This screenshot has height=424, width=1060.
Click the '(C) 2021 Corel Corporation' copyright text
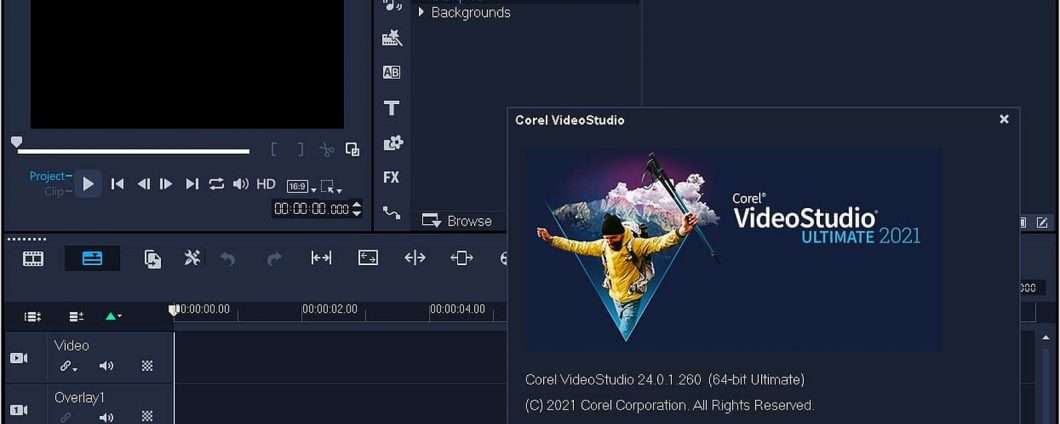669,405
